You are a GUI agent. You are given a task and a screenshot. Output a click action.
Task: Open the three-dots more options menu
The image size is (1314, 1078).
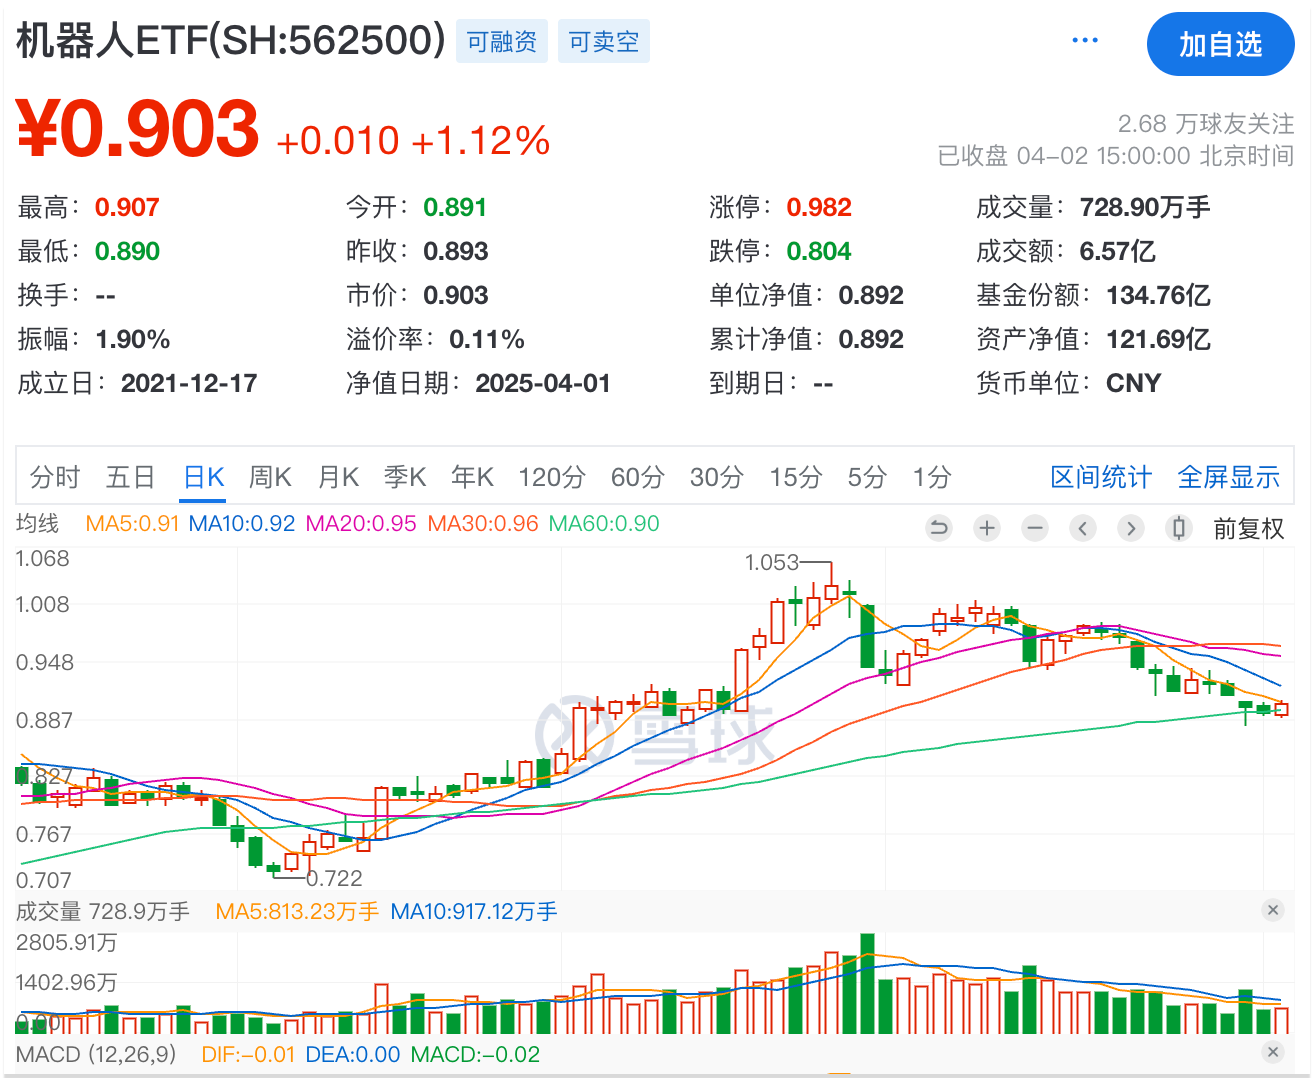coord(1085,41)
